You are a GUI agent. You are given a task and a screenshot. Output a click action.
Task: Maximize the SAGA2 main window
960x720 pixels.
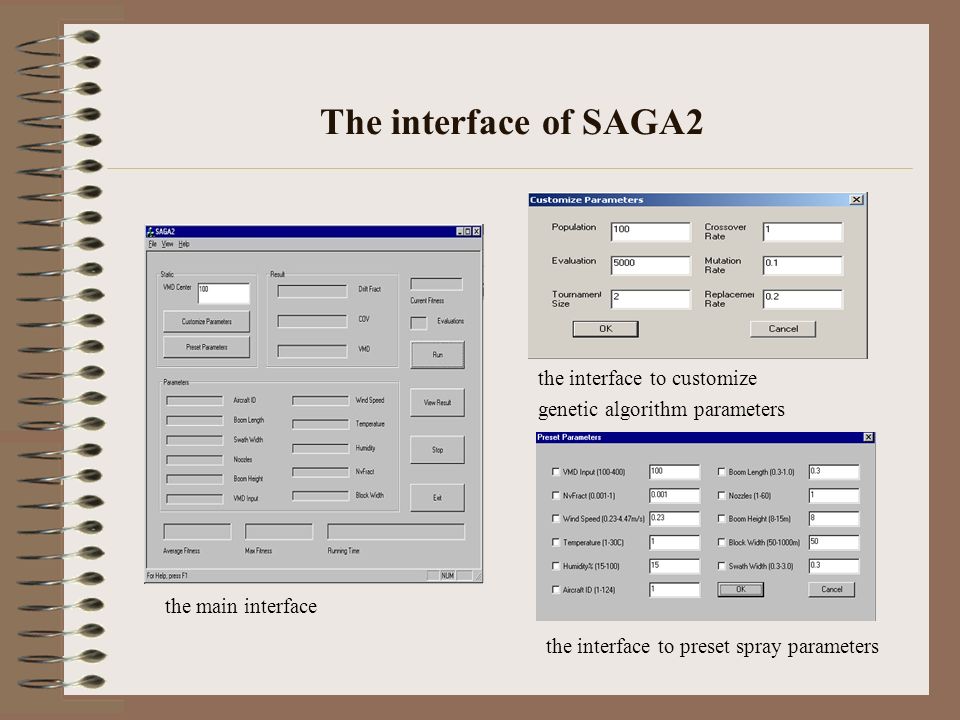click(468, 231)
